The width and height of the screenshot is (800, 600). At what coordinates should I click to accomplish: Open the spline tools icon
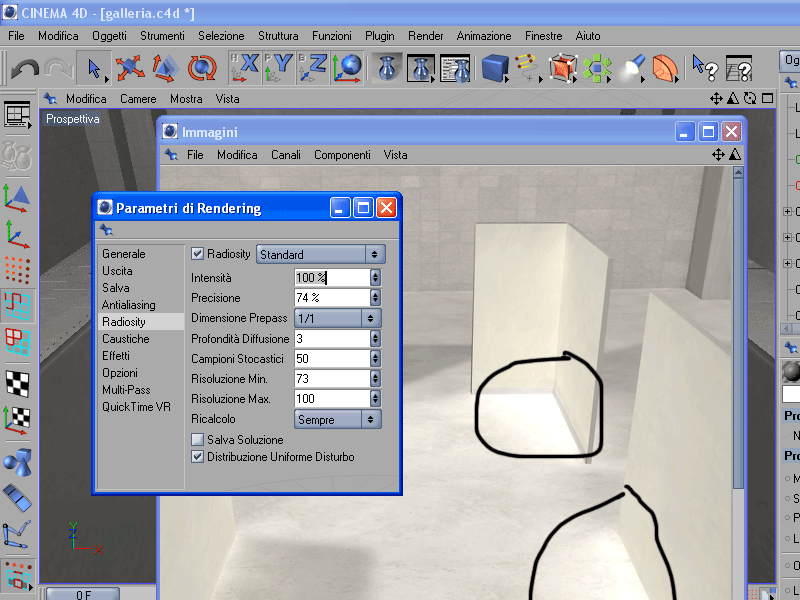pos(528,68)
